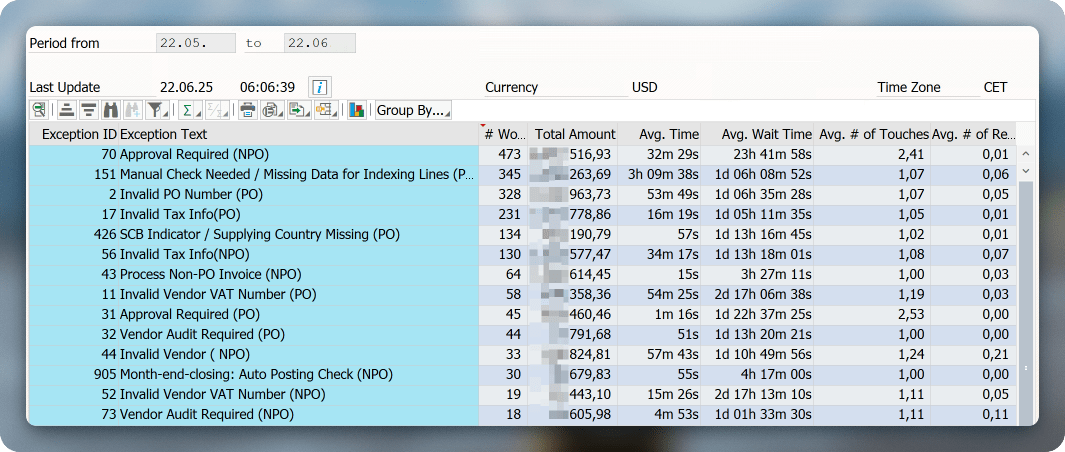The width and height of the screenshot is (1065, 452).
Task: Select the Avg. # of Re... header
Action: (973, 135)
